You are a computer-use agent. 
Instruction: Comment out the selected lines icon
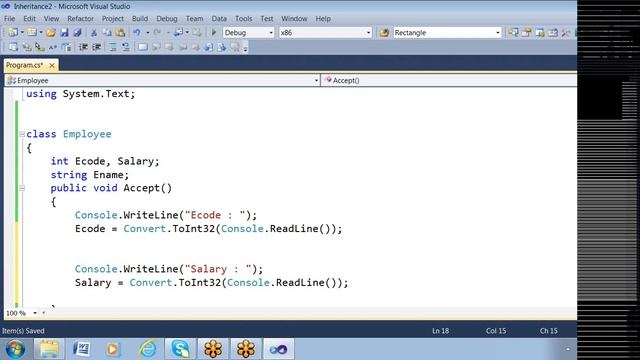point(113,47)
